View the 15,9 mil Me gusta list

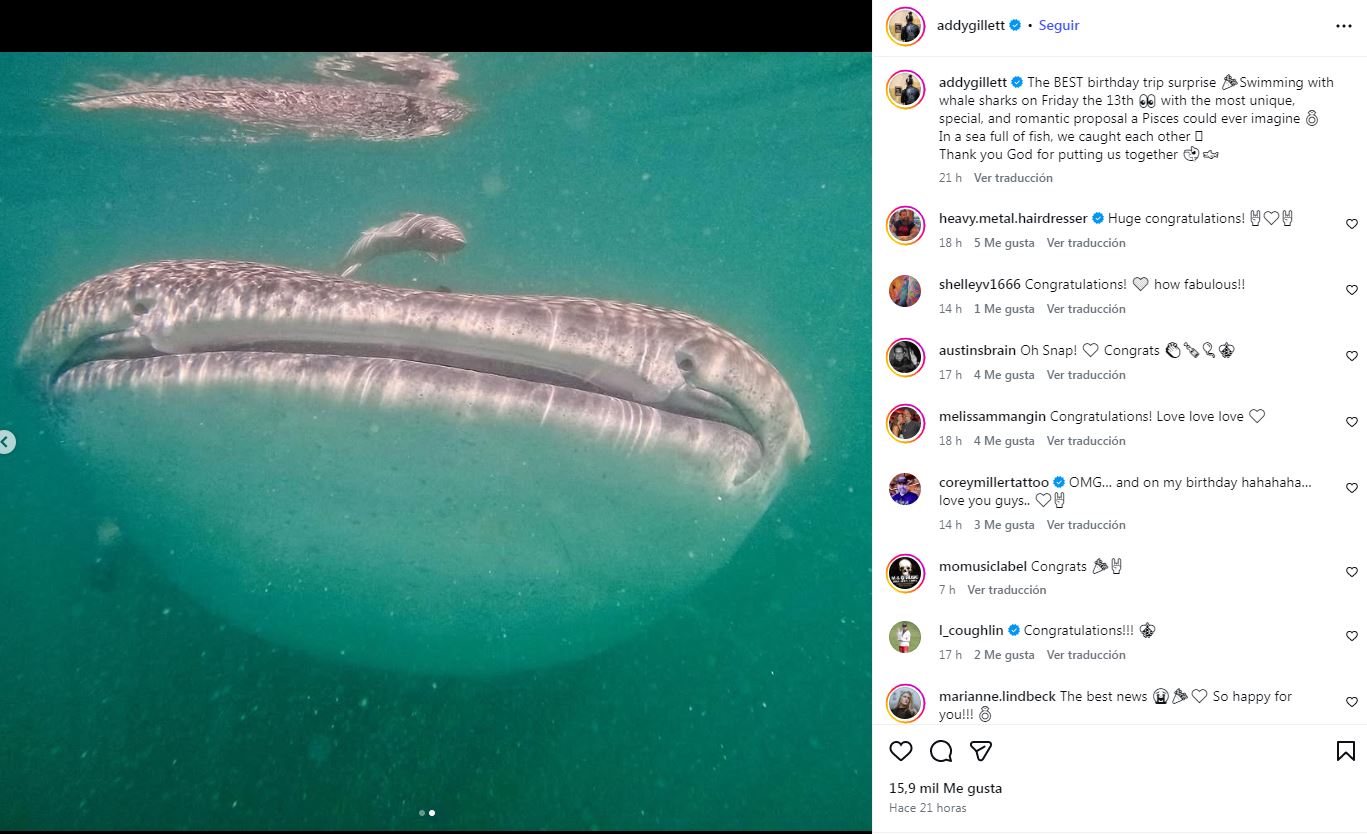pyautogui.click(x=945, y=788)
